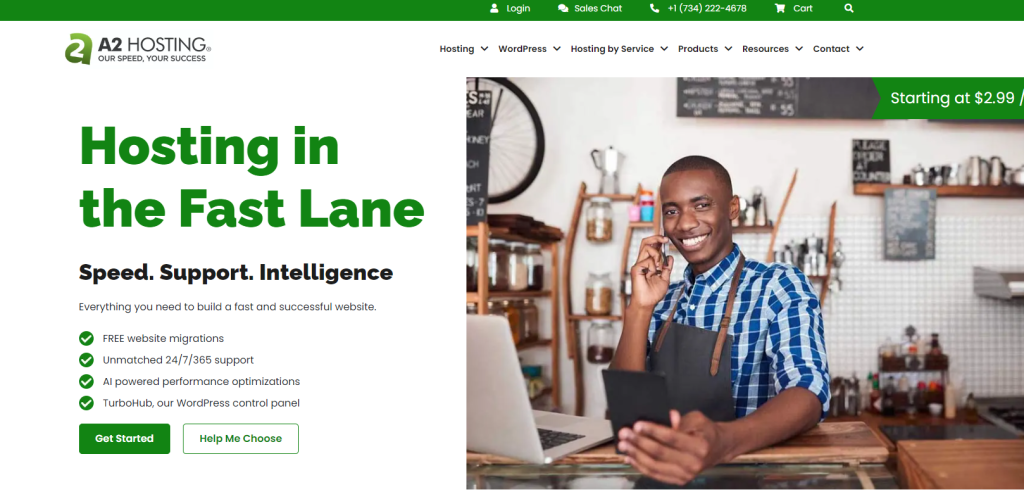
Task: Click the Get Started button
Action: [125, 438]
